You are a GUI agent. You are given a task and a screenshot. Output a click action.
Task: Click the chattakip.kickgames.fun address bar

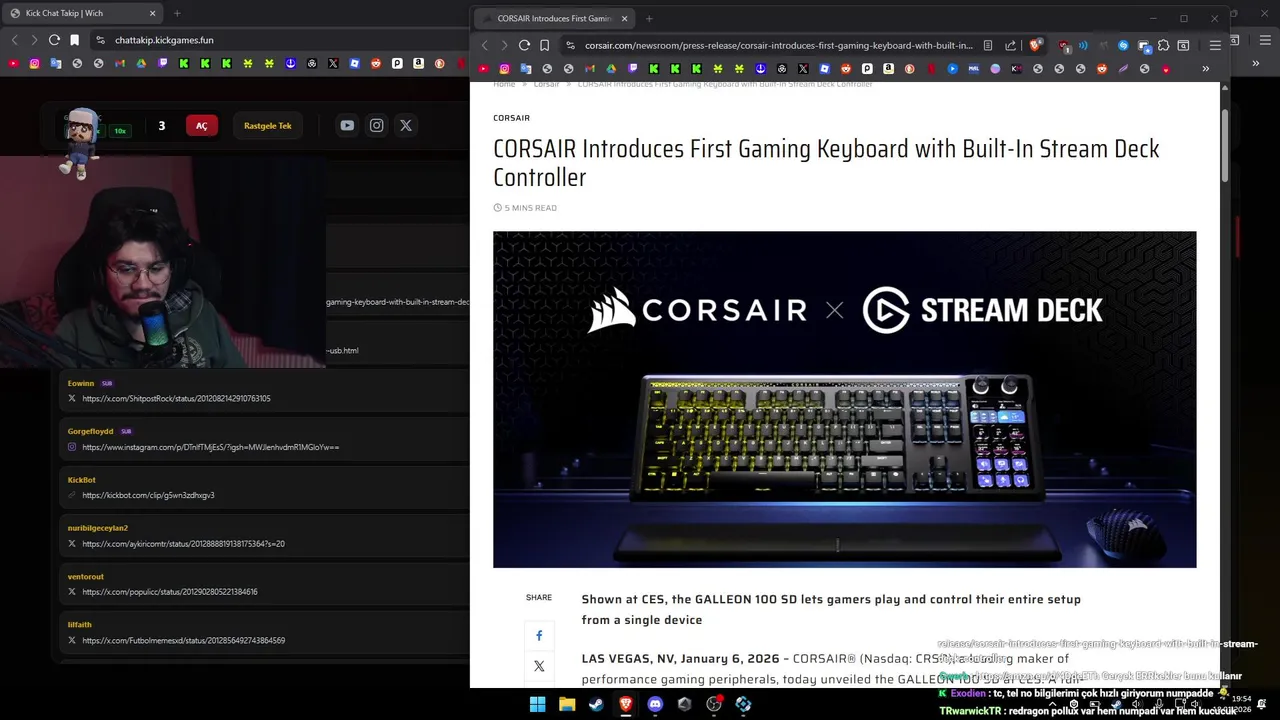(280, 40)
